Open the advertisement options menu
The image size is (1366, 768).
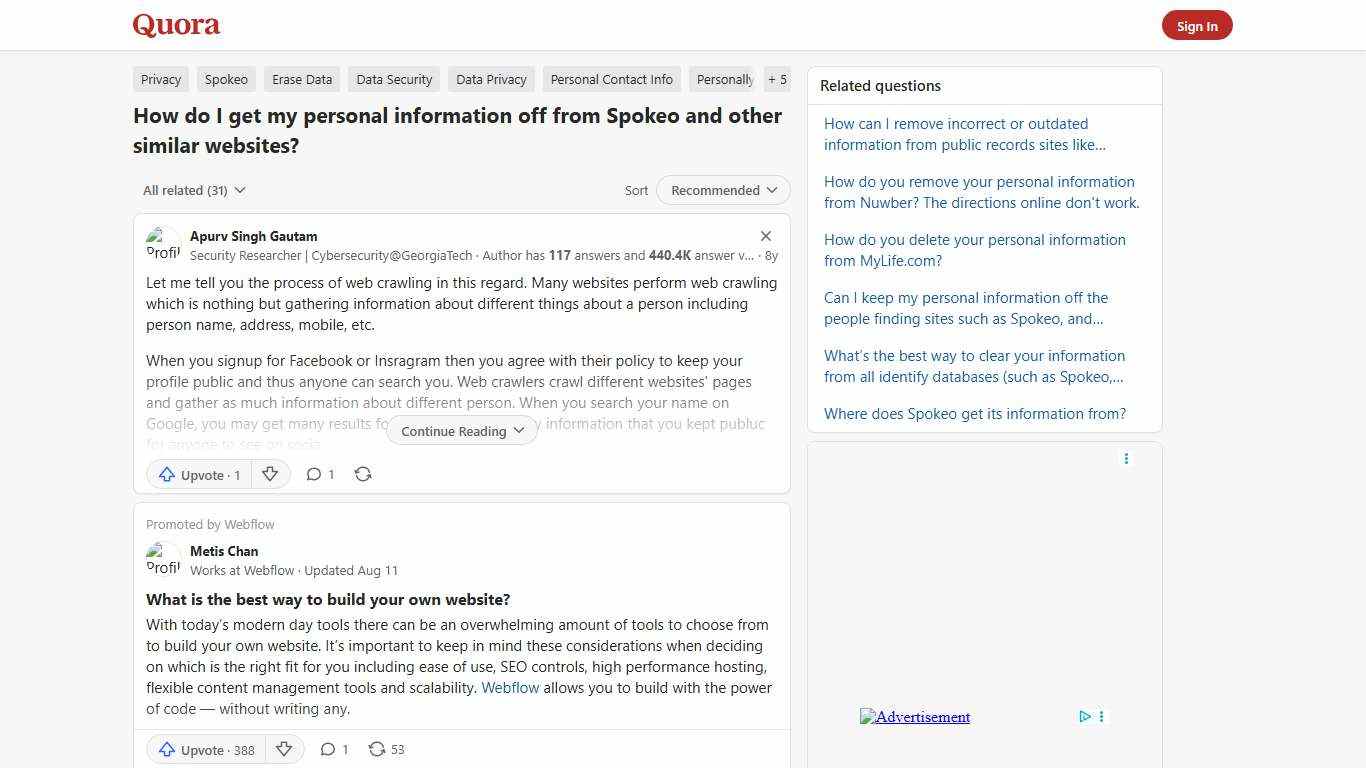point(1126,459)
